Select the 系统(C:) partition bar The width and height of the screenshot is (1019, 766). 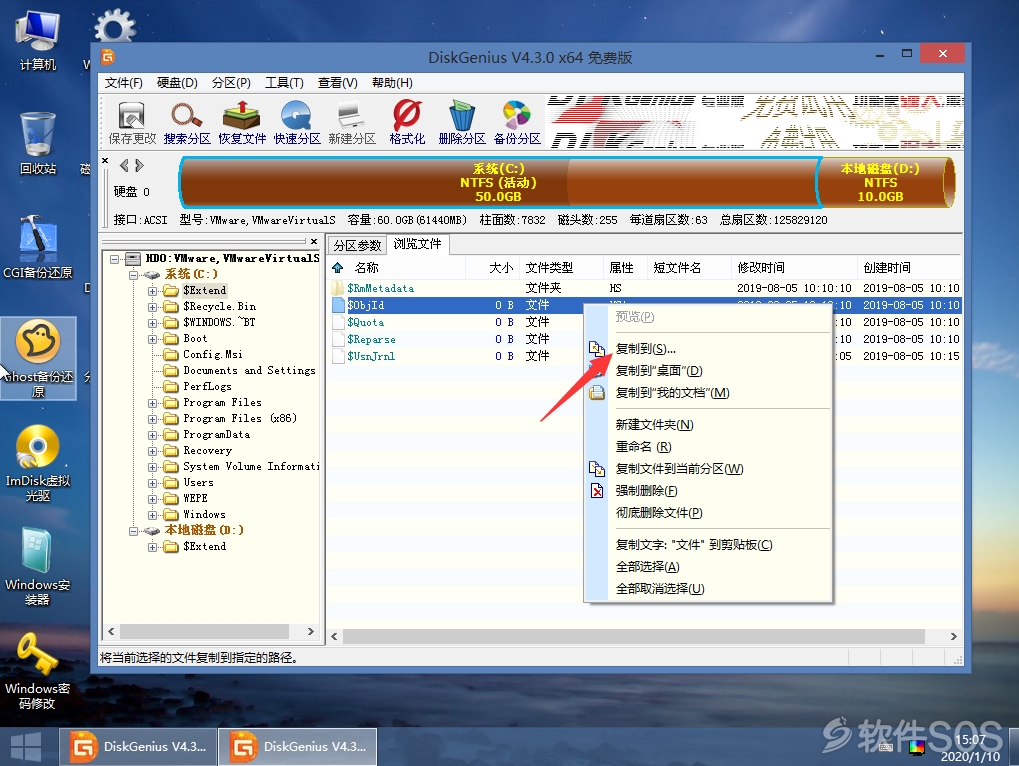pyautogui.click(x=498, y=183)
